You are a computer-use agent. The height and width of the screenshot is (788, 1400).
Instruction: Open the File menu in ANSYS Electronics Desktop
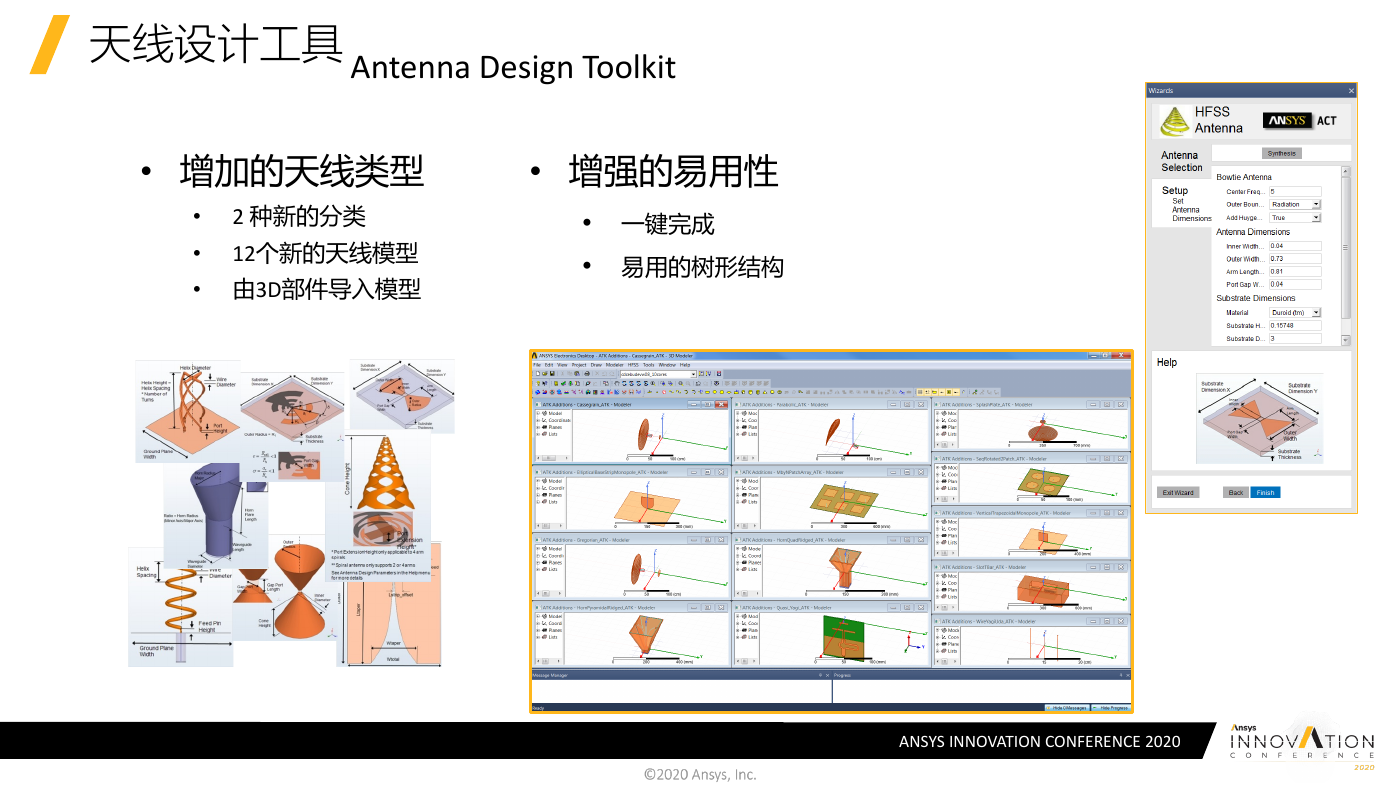pos(537,365)
